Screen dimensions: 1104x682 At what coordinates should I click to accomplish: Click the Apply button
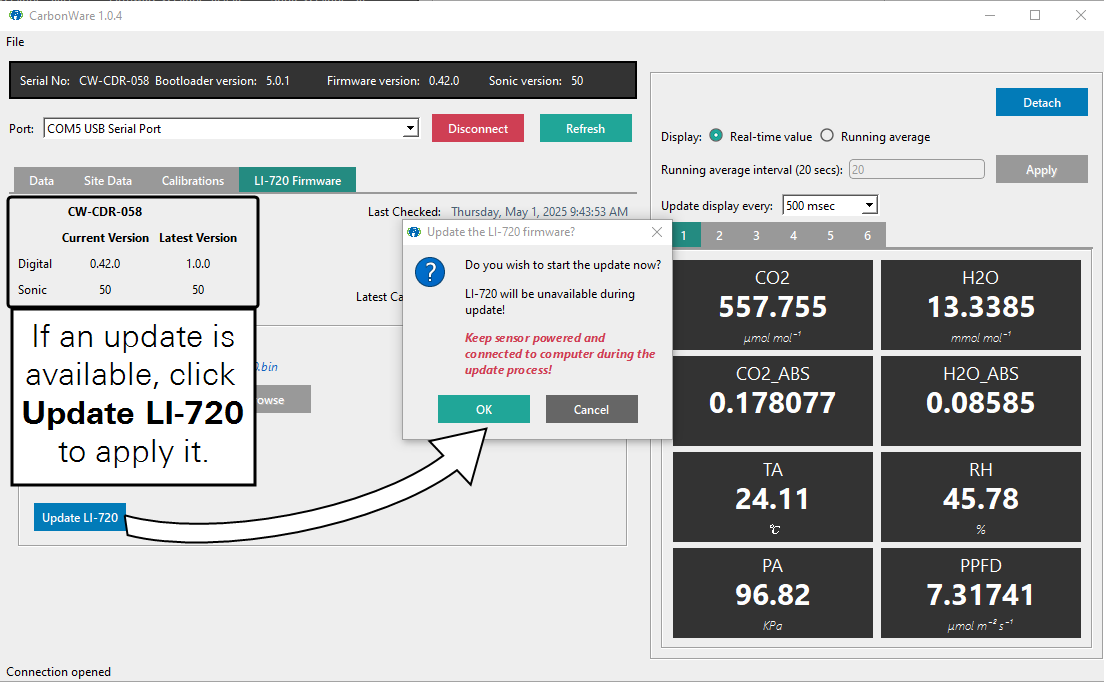[x=1042, y=170]
